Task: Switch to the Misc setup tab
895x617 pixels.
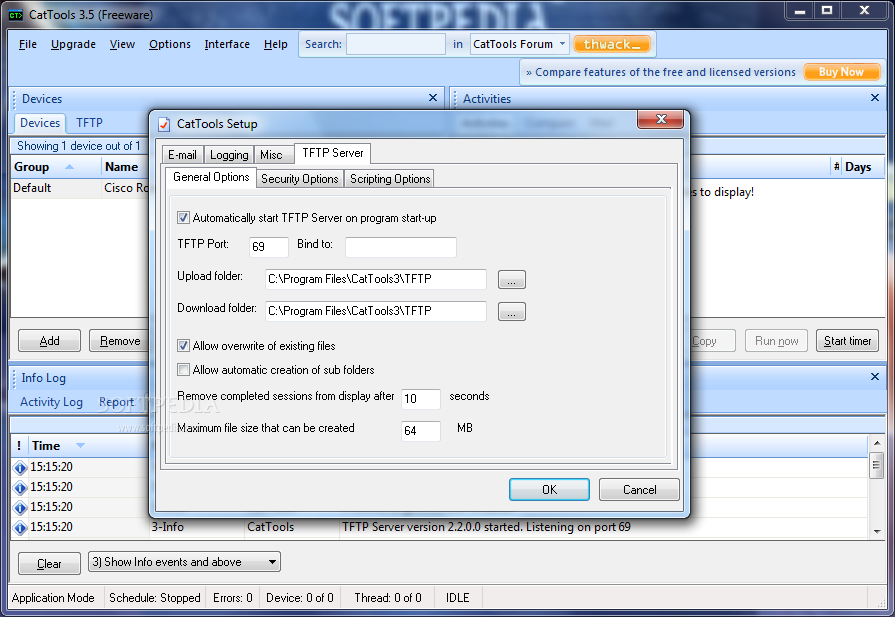Action: pos(271,155)
